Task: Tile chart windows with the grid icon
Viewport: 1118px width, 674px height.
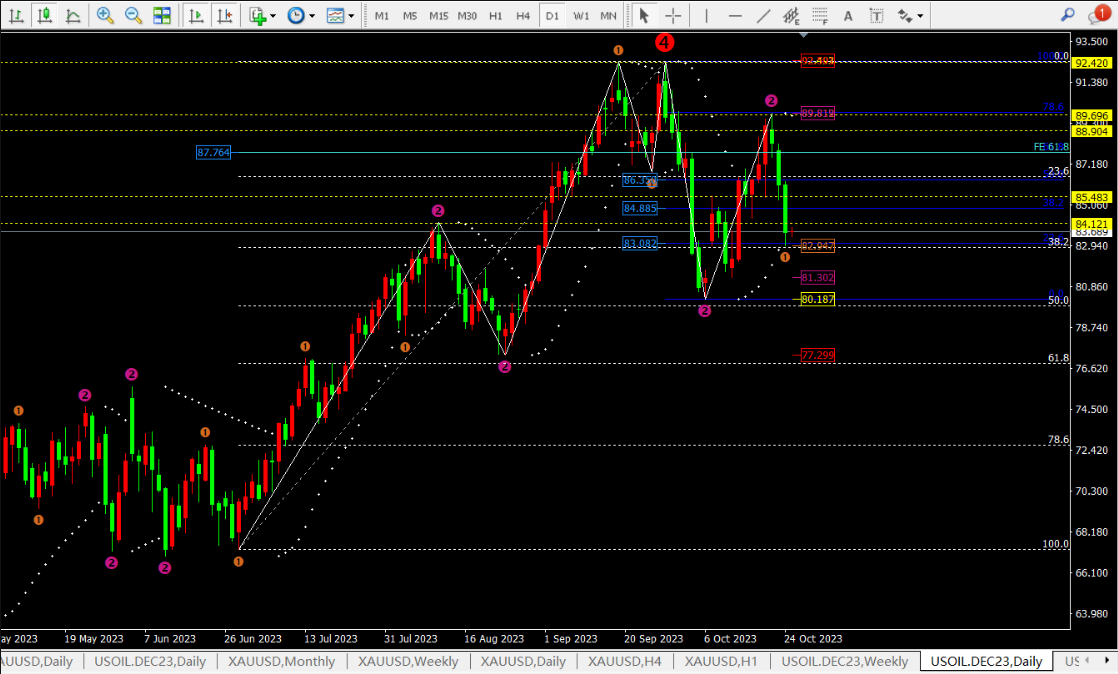Action: click(162, 15)
